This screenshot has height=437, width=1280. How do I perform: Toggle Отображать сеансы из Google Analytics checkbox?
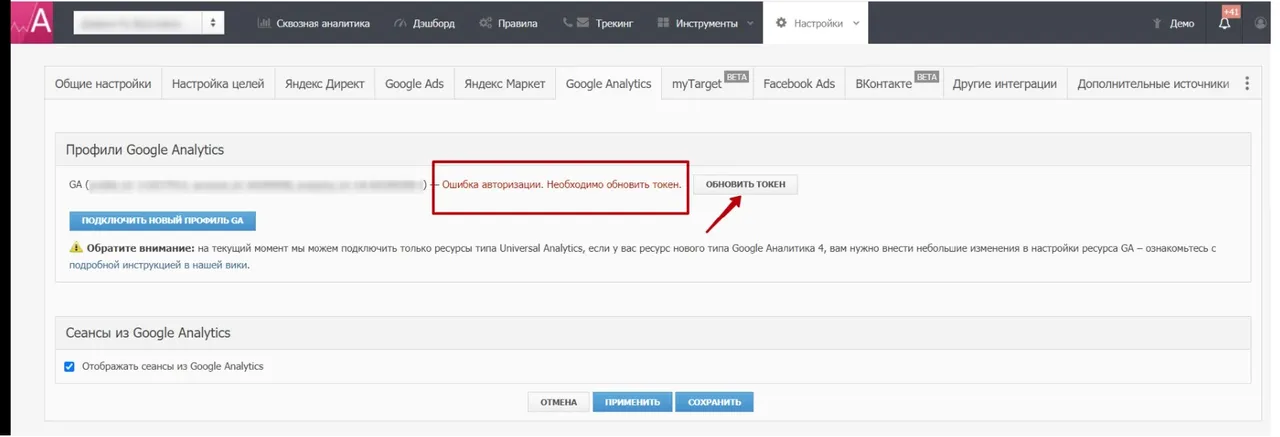coord(69,366)
